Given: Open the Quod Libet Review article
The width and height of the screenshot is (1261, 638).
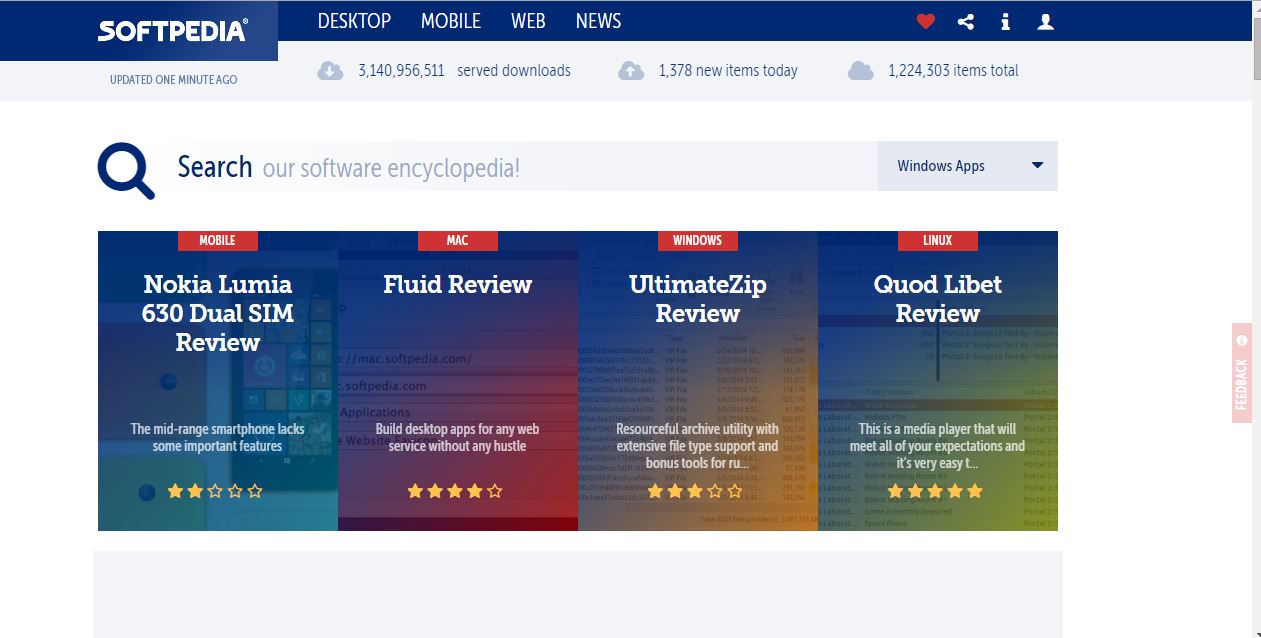Looking at the screenshot, I should pyautogui.click(x=938, y=299).
